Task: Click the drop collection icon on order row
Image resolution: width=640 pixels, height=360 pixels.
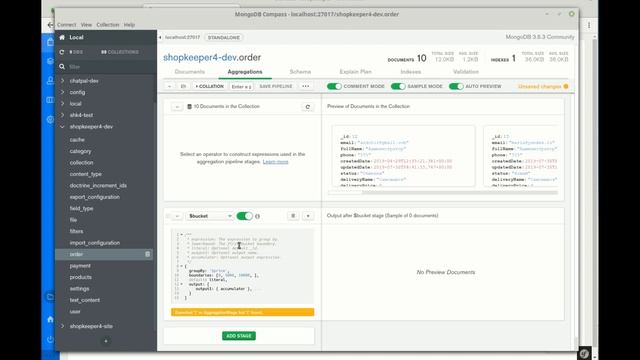Action: [147, 254]
